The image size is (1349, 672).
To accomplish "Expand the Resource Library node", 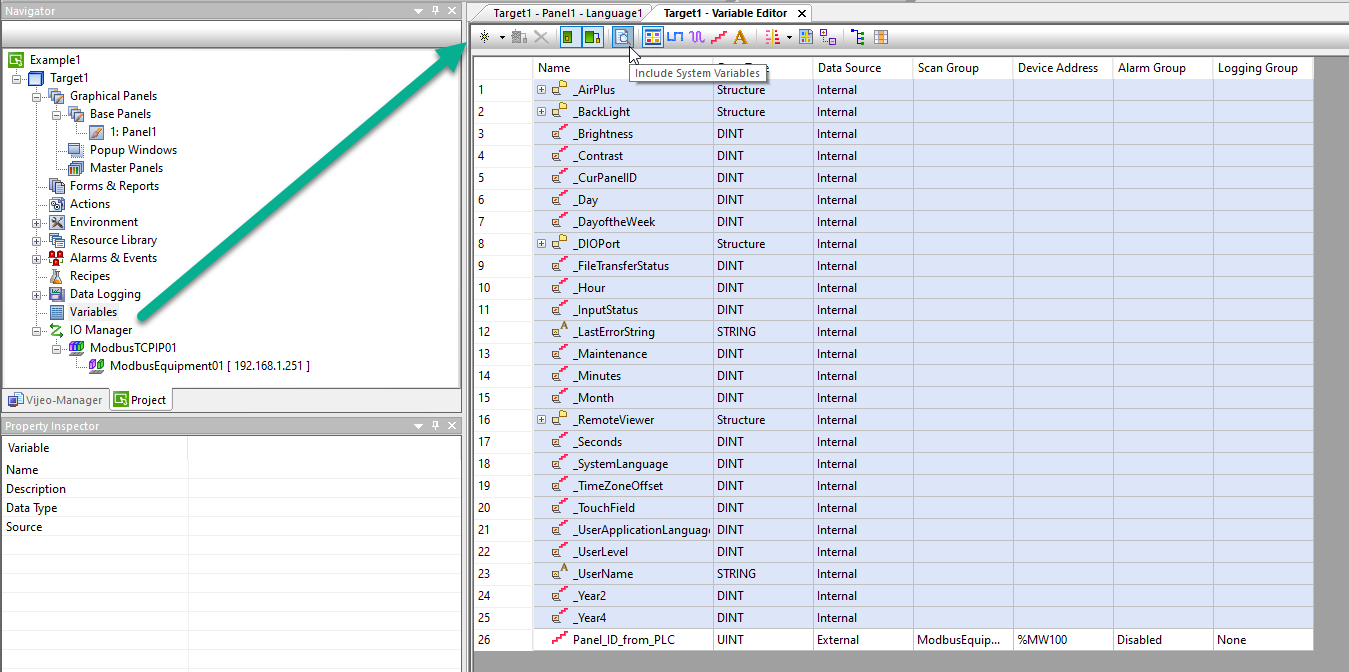I will pyautogui.click(x=37, y=240).
